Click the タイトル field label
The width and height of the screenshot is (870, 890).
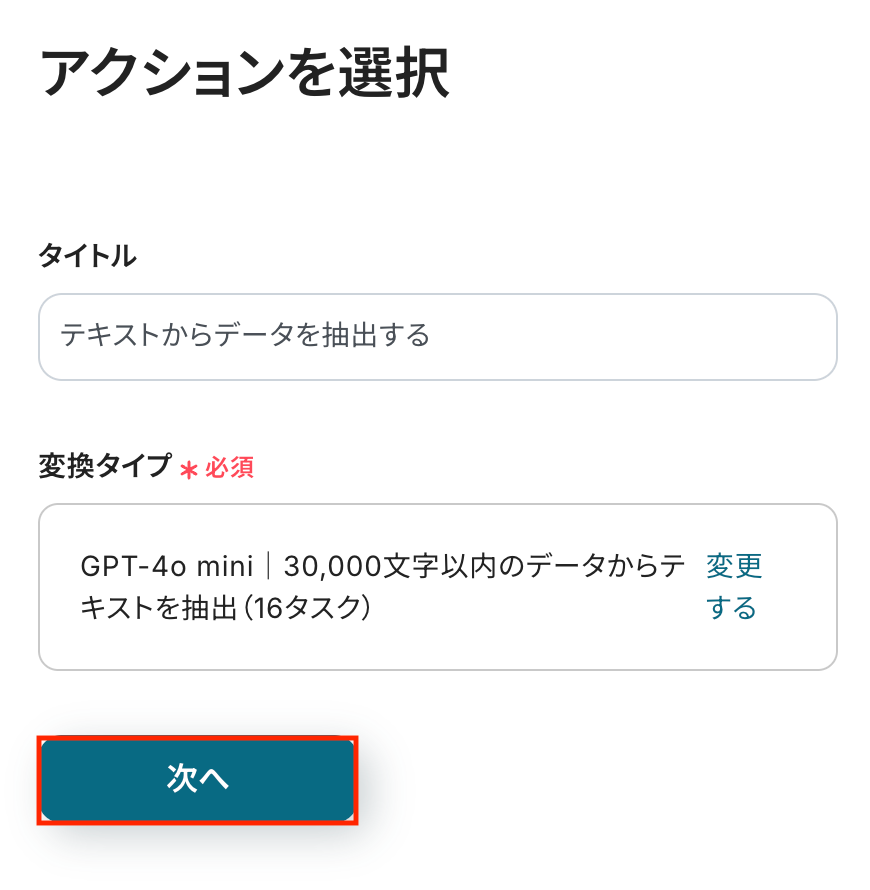pos(87,256)
